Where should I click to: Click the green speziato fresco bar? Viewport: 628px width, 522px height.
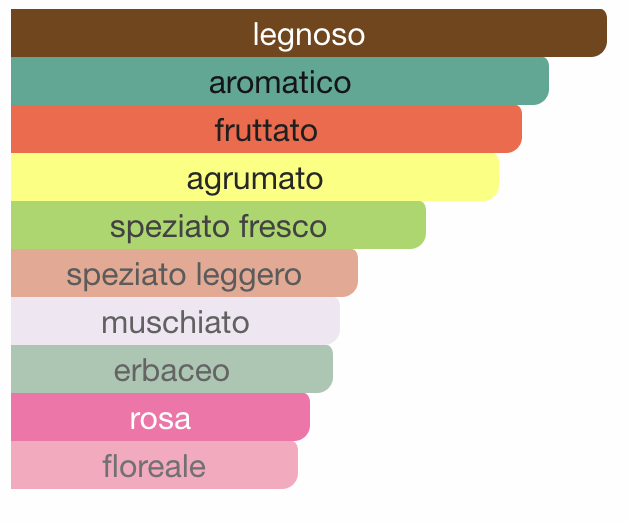point(218,225)
